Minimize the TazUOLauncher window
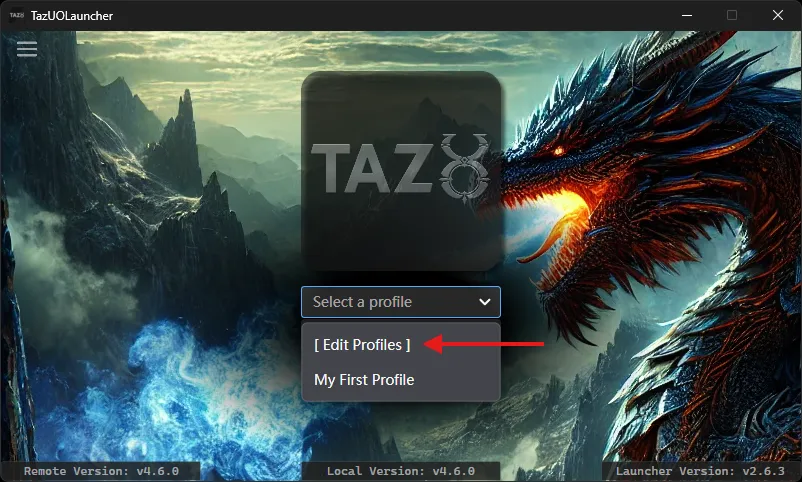The image size is (802, 482). (687, 15)
